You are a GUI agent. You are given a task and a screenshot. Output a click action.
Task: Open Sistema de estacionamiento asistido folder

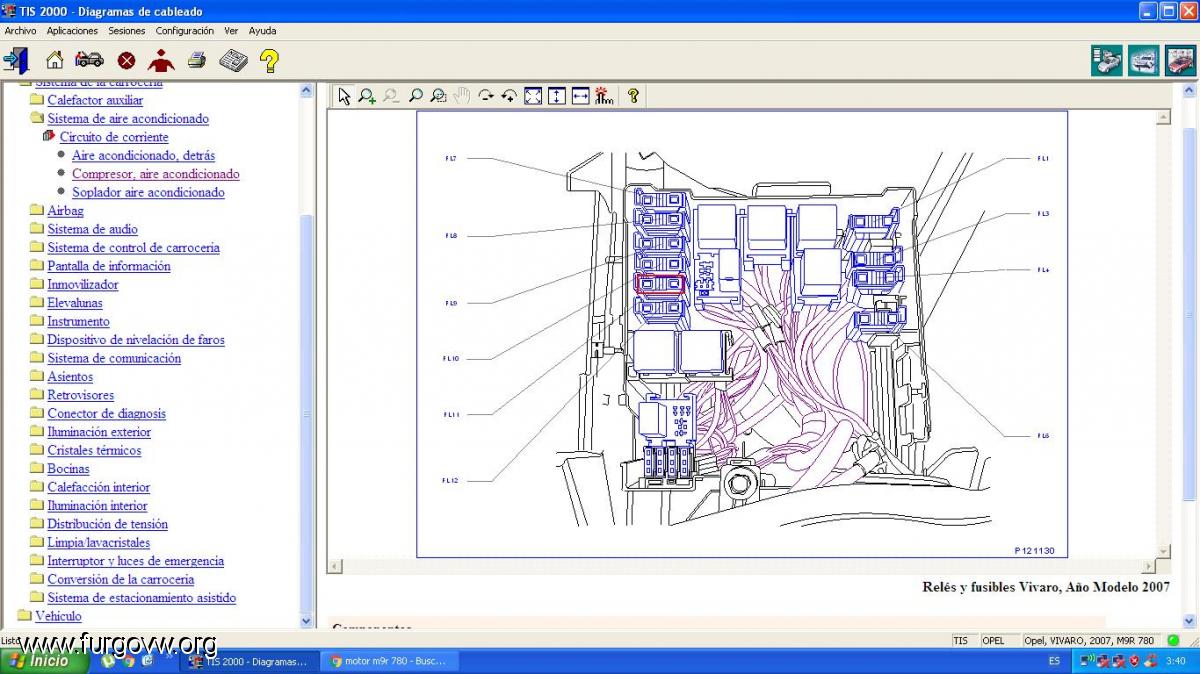pos(142,598)
